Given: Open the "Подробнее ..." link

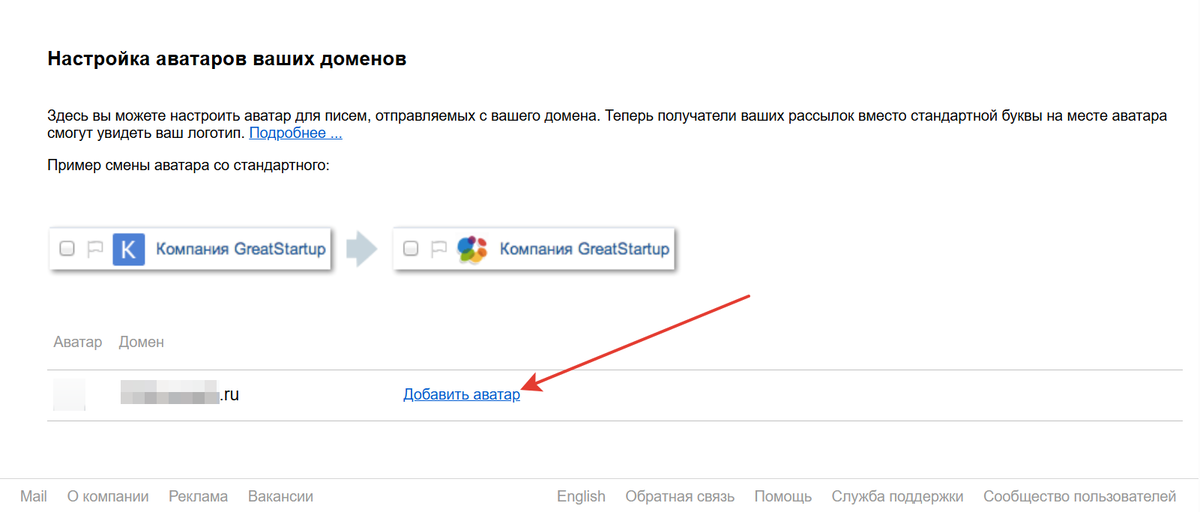Looking at the screenshot, I should [296, 133].
